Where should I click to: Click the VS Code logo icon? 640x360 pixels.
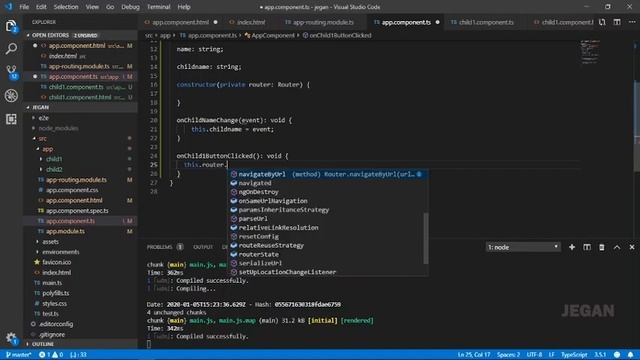[8, 7]
